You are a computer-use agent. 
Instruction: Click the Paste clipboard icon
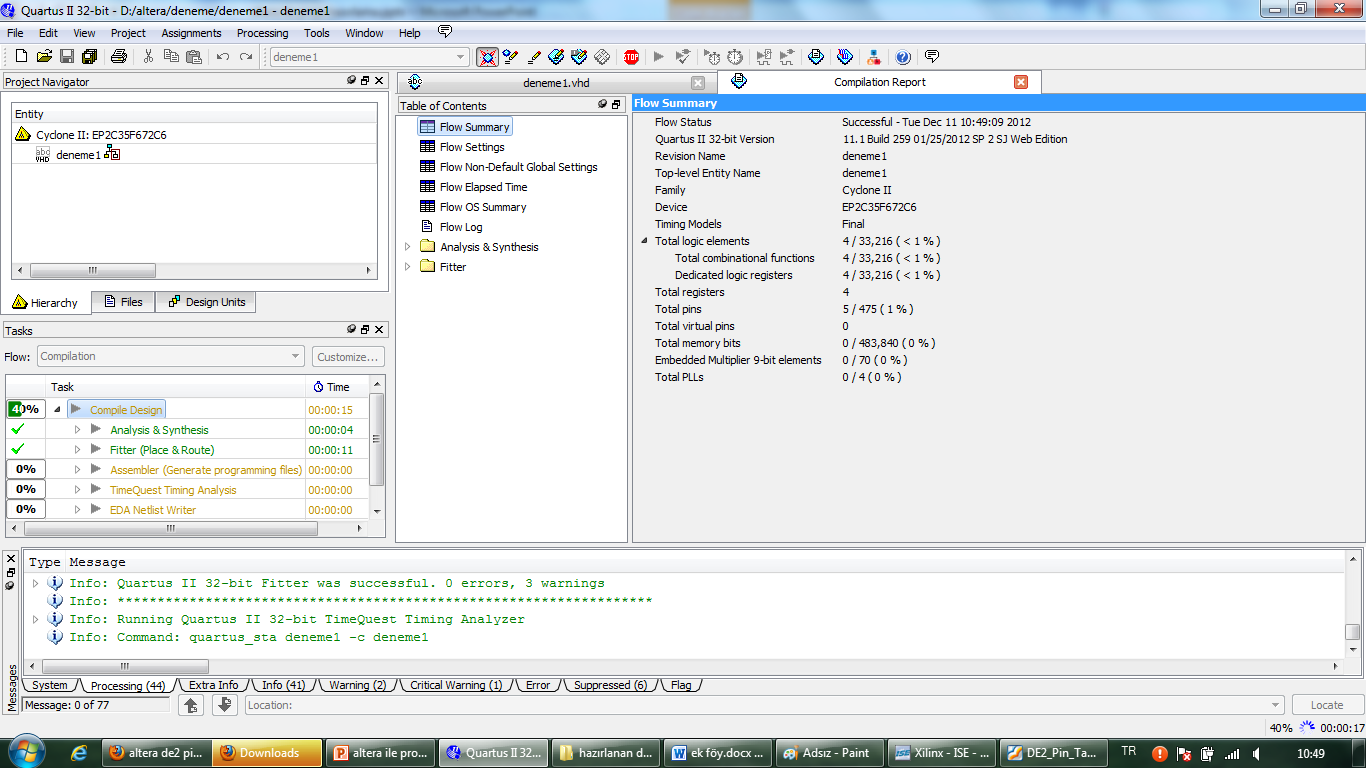[194, 57]
